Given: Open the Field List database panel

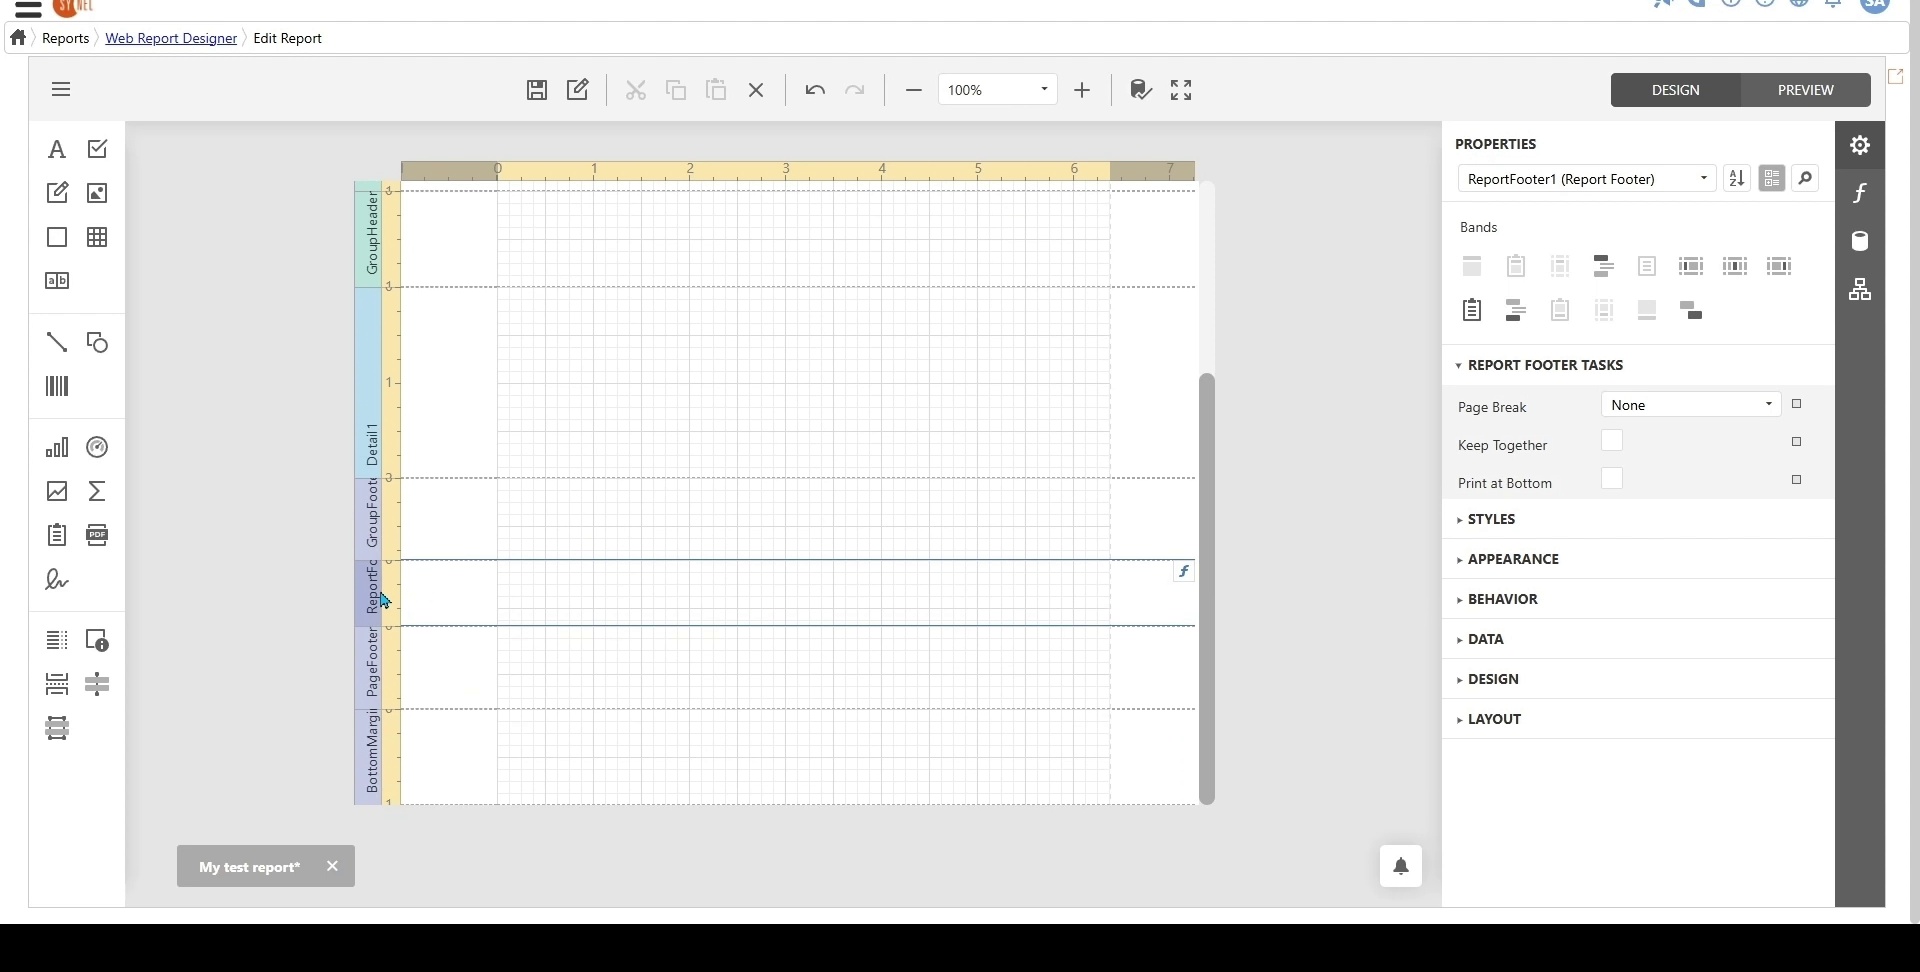Looking at the screenshot, I should (x=1861, y=242).
